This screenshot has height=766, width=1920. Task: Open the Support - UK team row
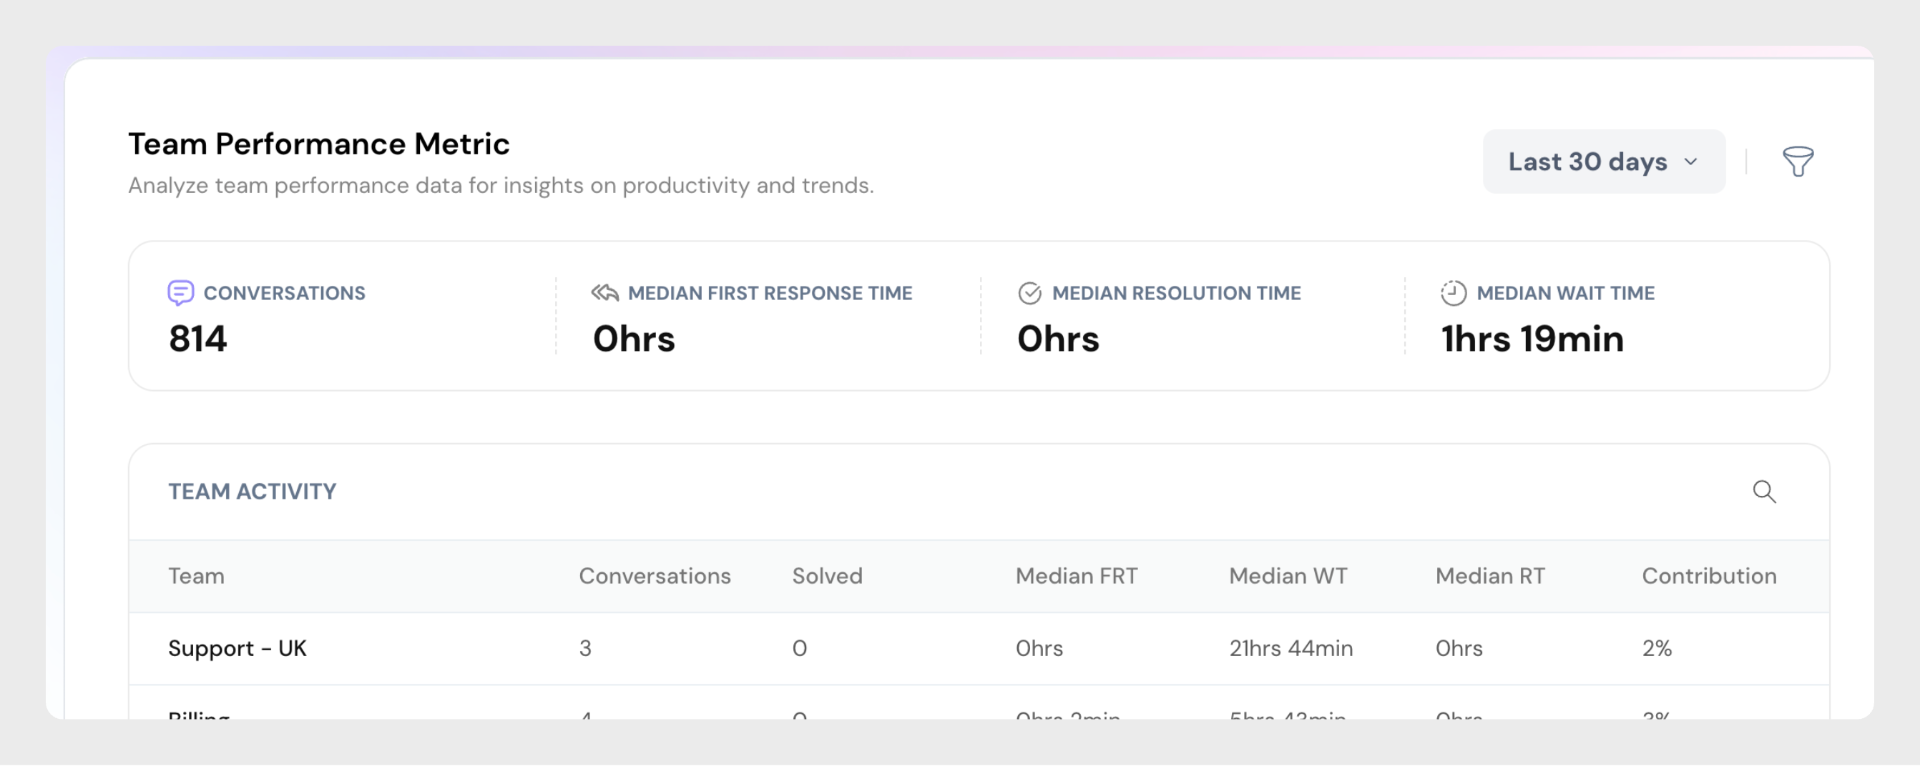(237, 648)
